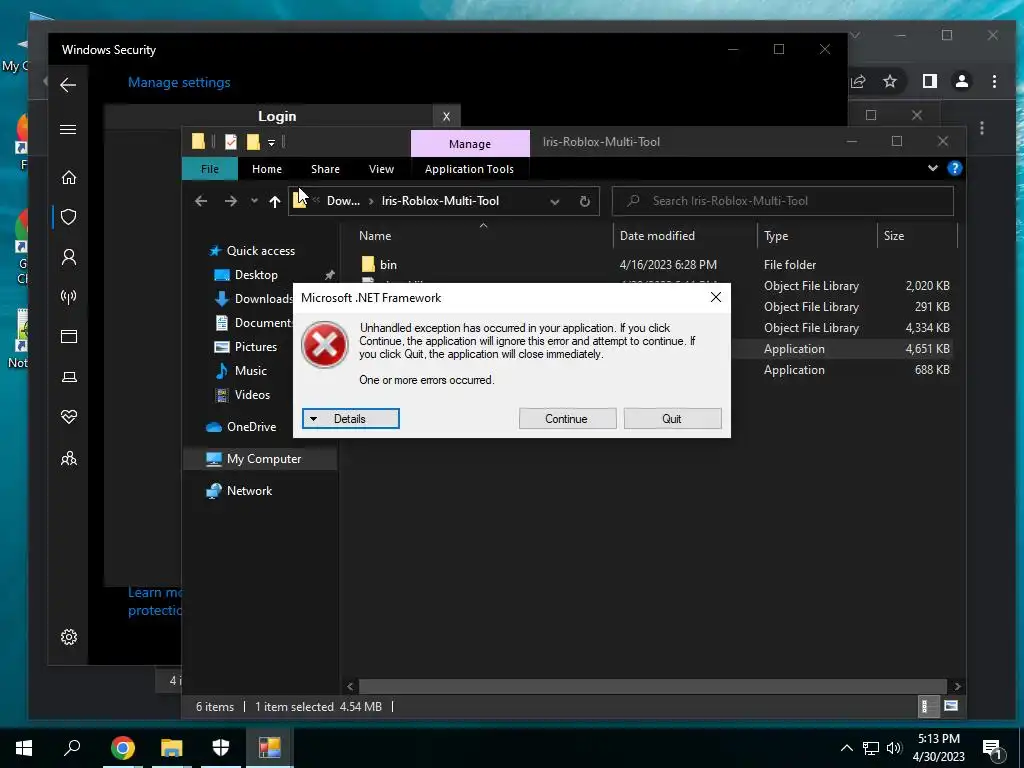The image size is (1024, 768).
Task: Click Manage settings link in Windows Security
Action: (x=179, y=82)
